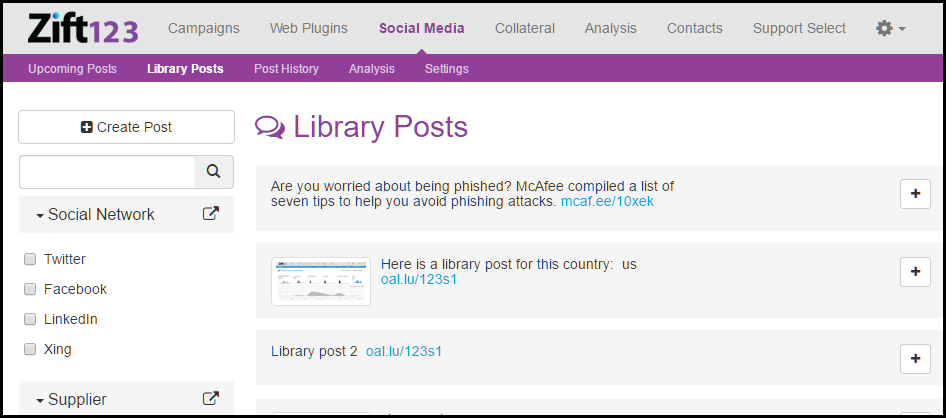The height and width of the screenshot is (418, 946).
Task: Open Social Network pop-out icon
Action: (210, 214)
